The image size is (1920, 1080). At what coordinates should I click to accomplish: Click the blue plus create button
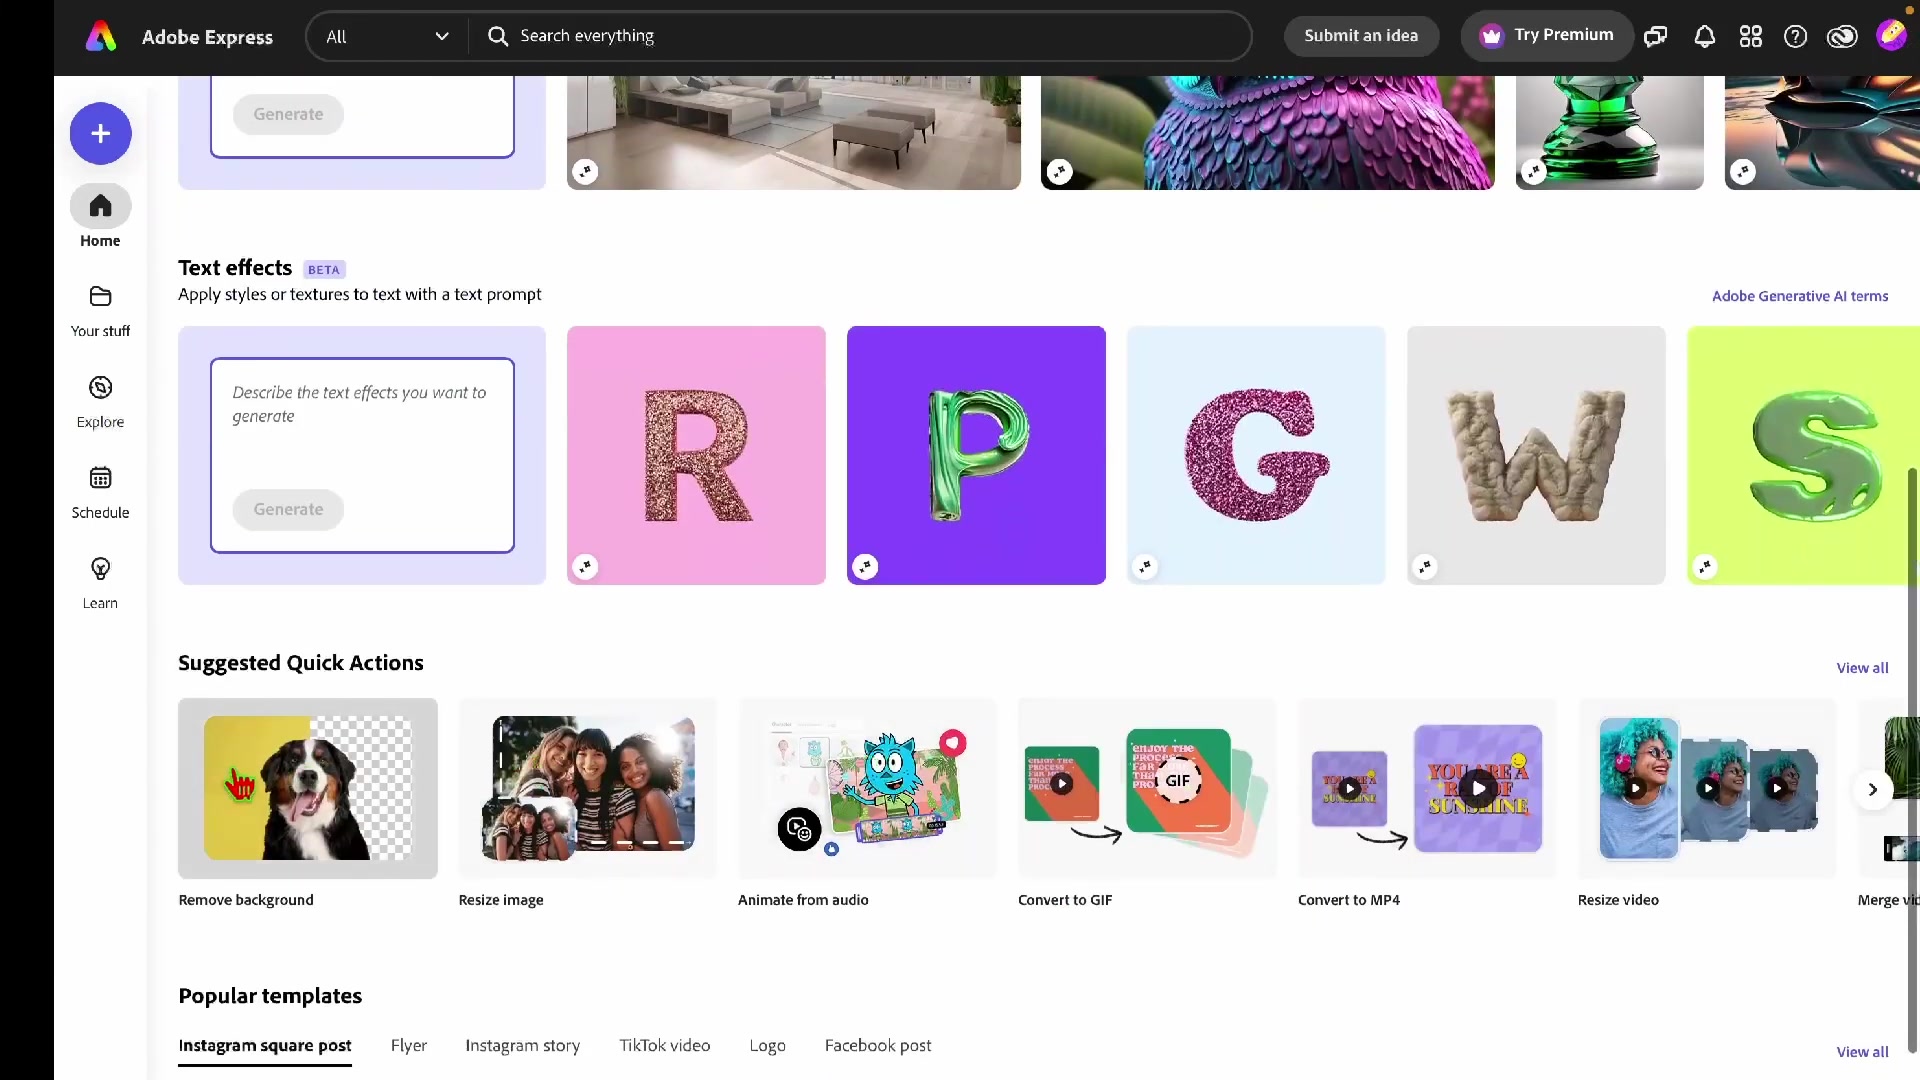pos(100,134)
